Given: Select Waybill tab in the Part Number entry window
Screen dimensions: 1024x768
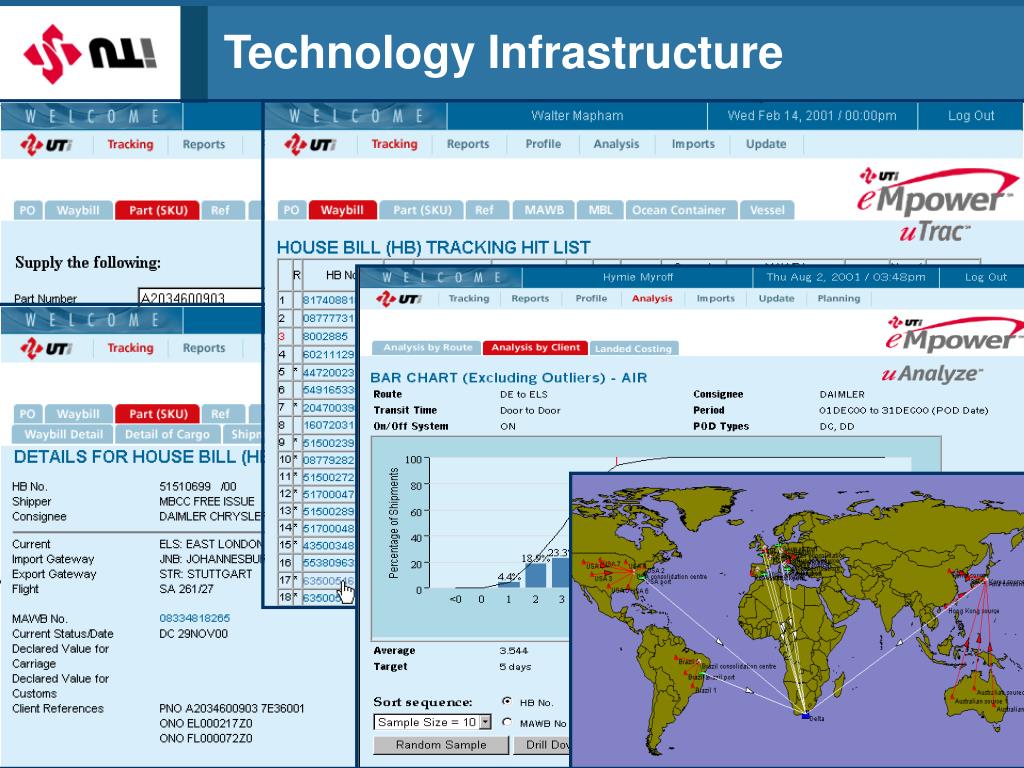Looking at the screenshot, I should pos(78,210).
